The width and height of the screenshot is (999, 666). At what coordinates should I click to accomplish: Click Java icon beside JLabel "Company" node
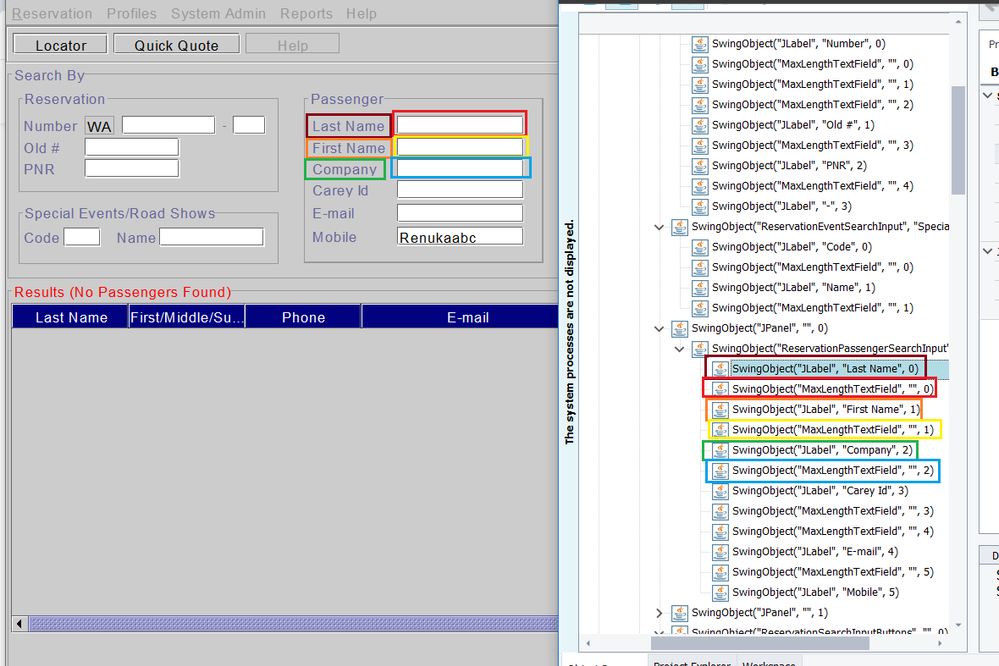click(x=720, y=450)
